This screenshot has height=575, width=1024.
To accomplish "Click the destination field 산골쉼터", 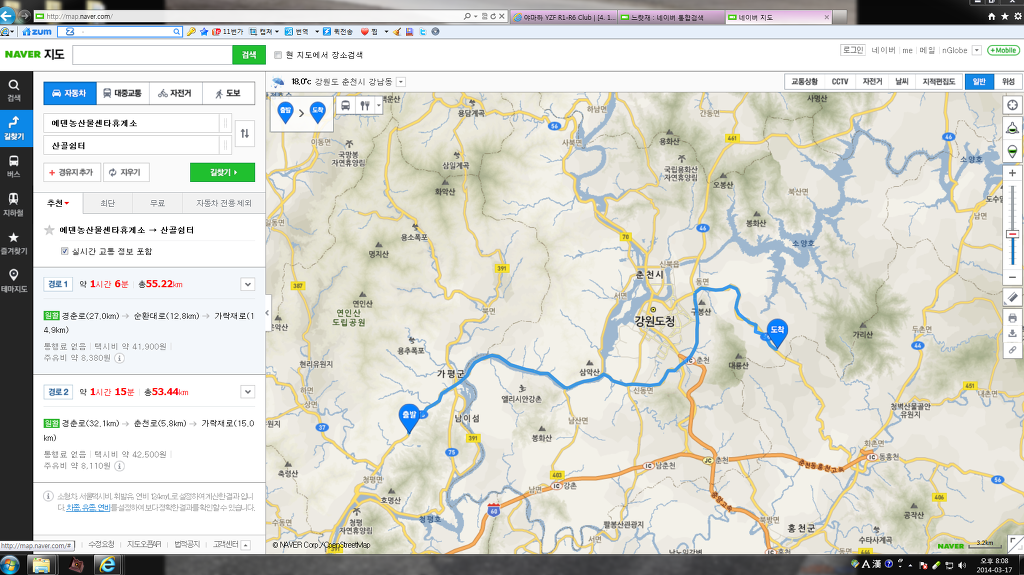I will (132, 145).
